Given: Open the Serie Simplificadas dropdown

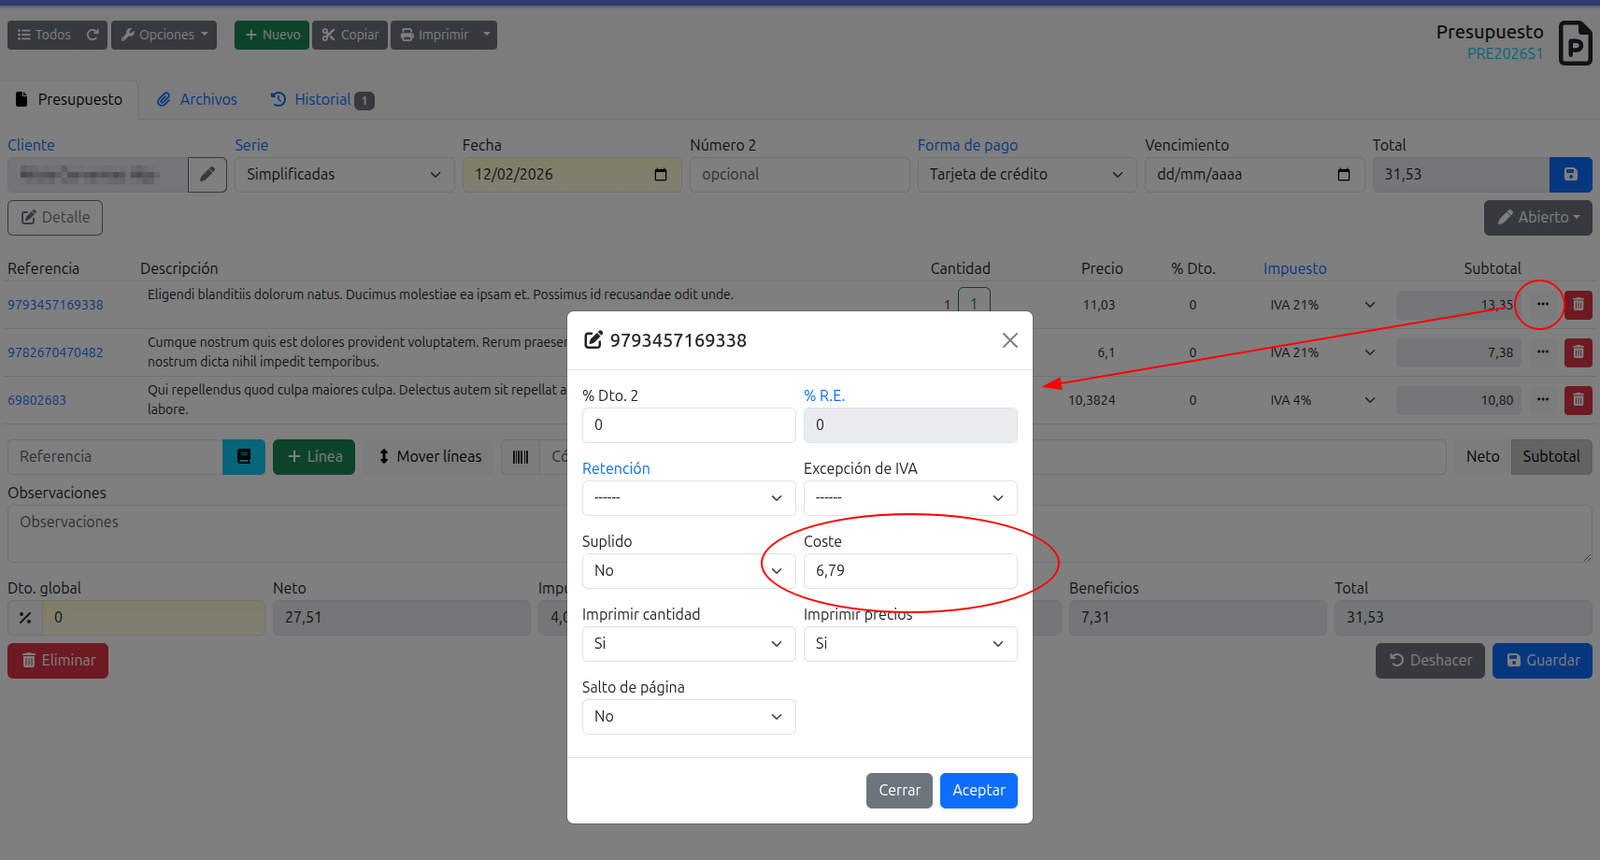Looking at the screenshot, I should (344, 175).
